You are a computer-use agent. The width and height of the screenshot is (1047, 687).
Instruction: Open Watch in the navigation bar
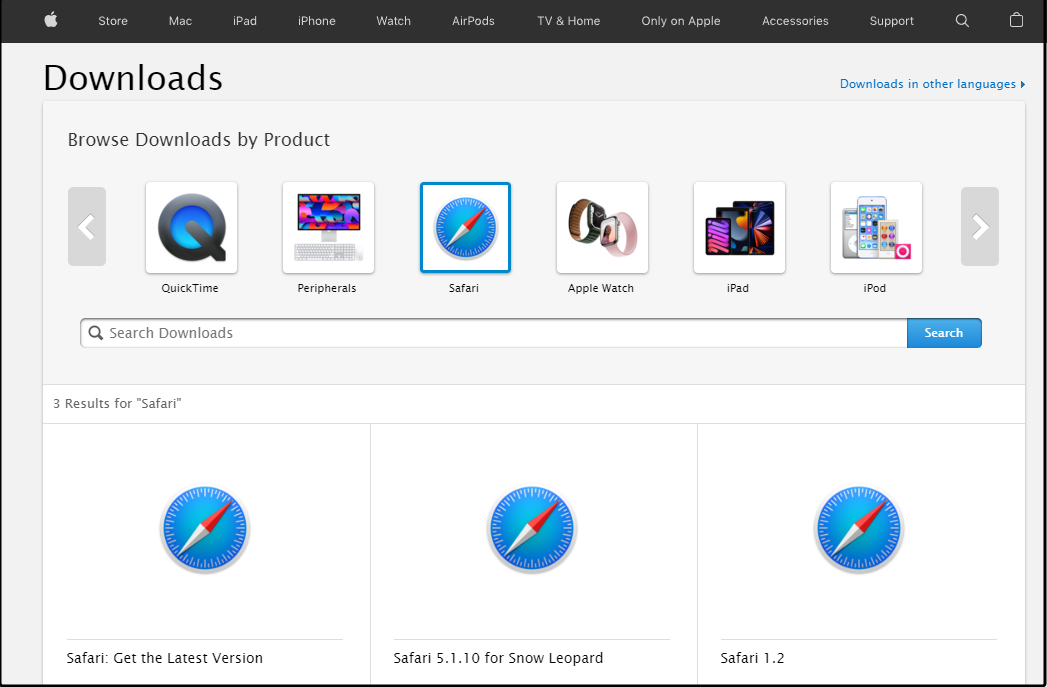click(393, 21)
